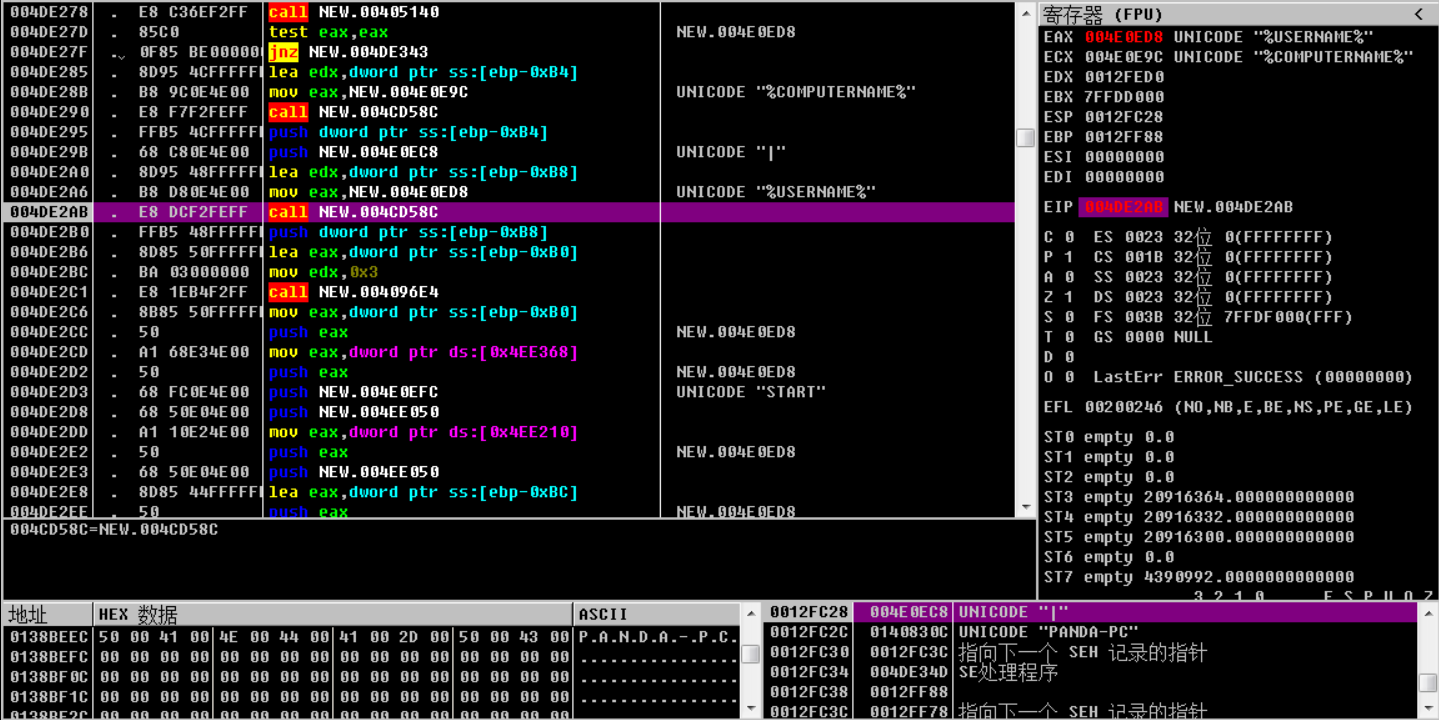Click the Z zero flag value
The height and width of the screenshot is (720, 1439).
click(1069, 297)
